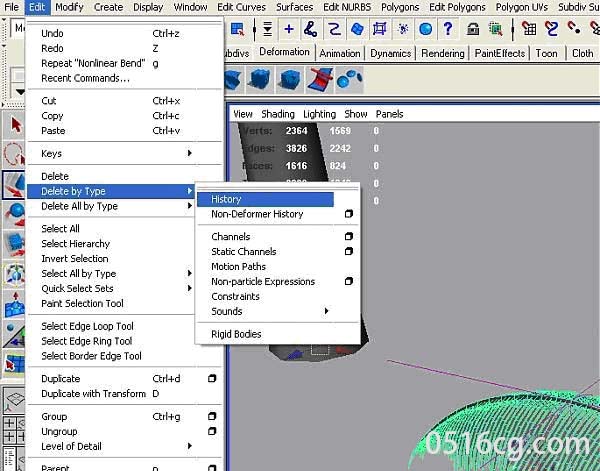This screenshot has height=471, width=600.
Task: Choose Non-Deformer History
Action: (257, 214)
